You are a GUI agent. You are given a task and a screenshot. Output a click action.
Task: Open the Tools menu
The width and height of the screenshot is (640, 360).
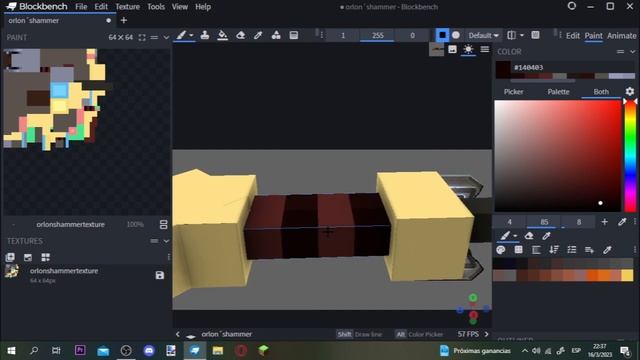(x=156, y=7)
